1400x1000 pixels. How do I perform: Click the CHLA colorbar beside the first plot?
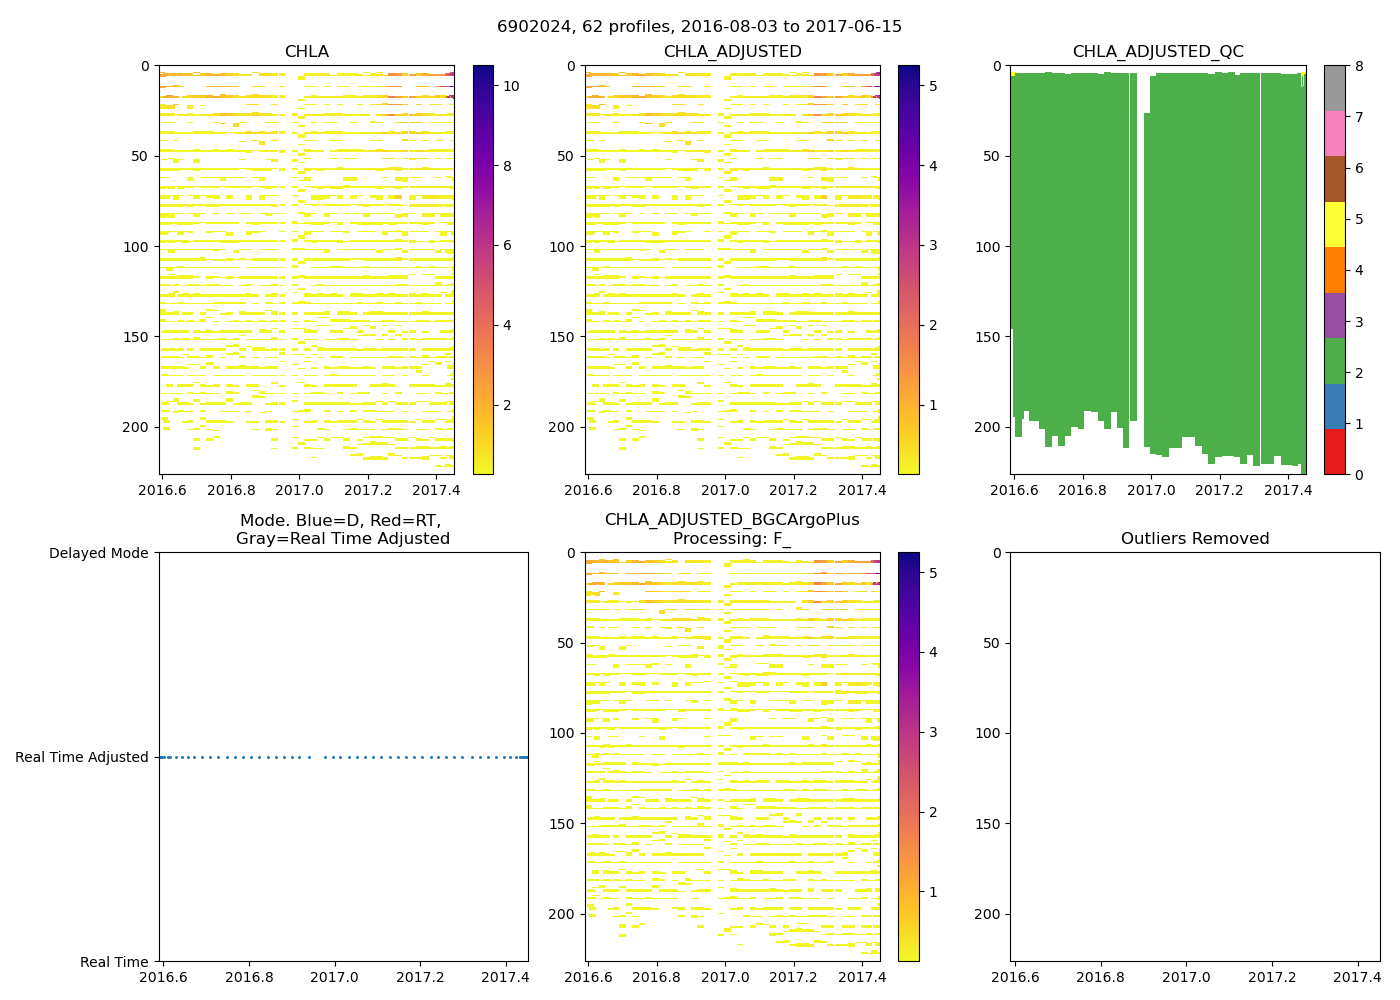(483, 270)
